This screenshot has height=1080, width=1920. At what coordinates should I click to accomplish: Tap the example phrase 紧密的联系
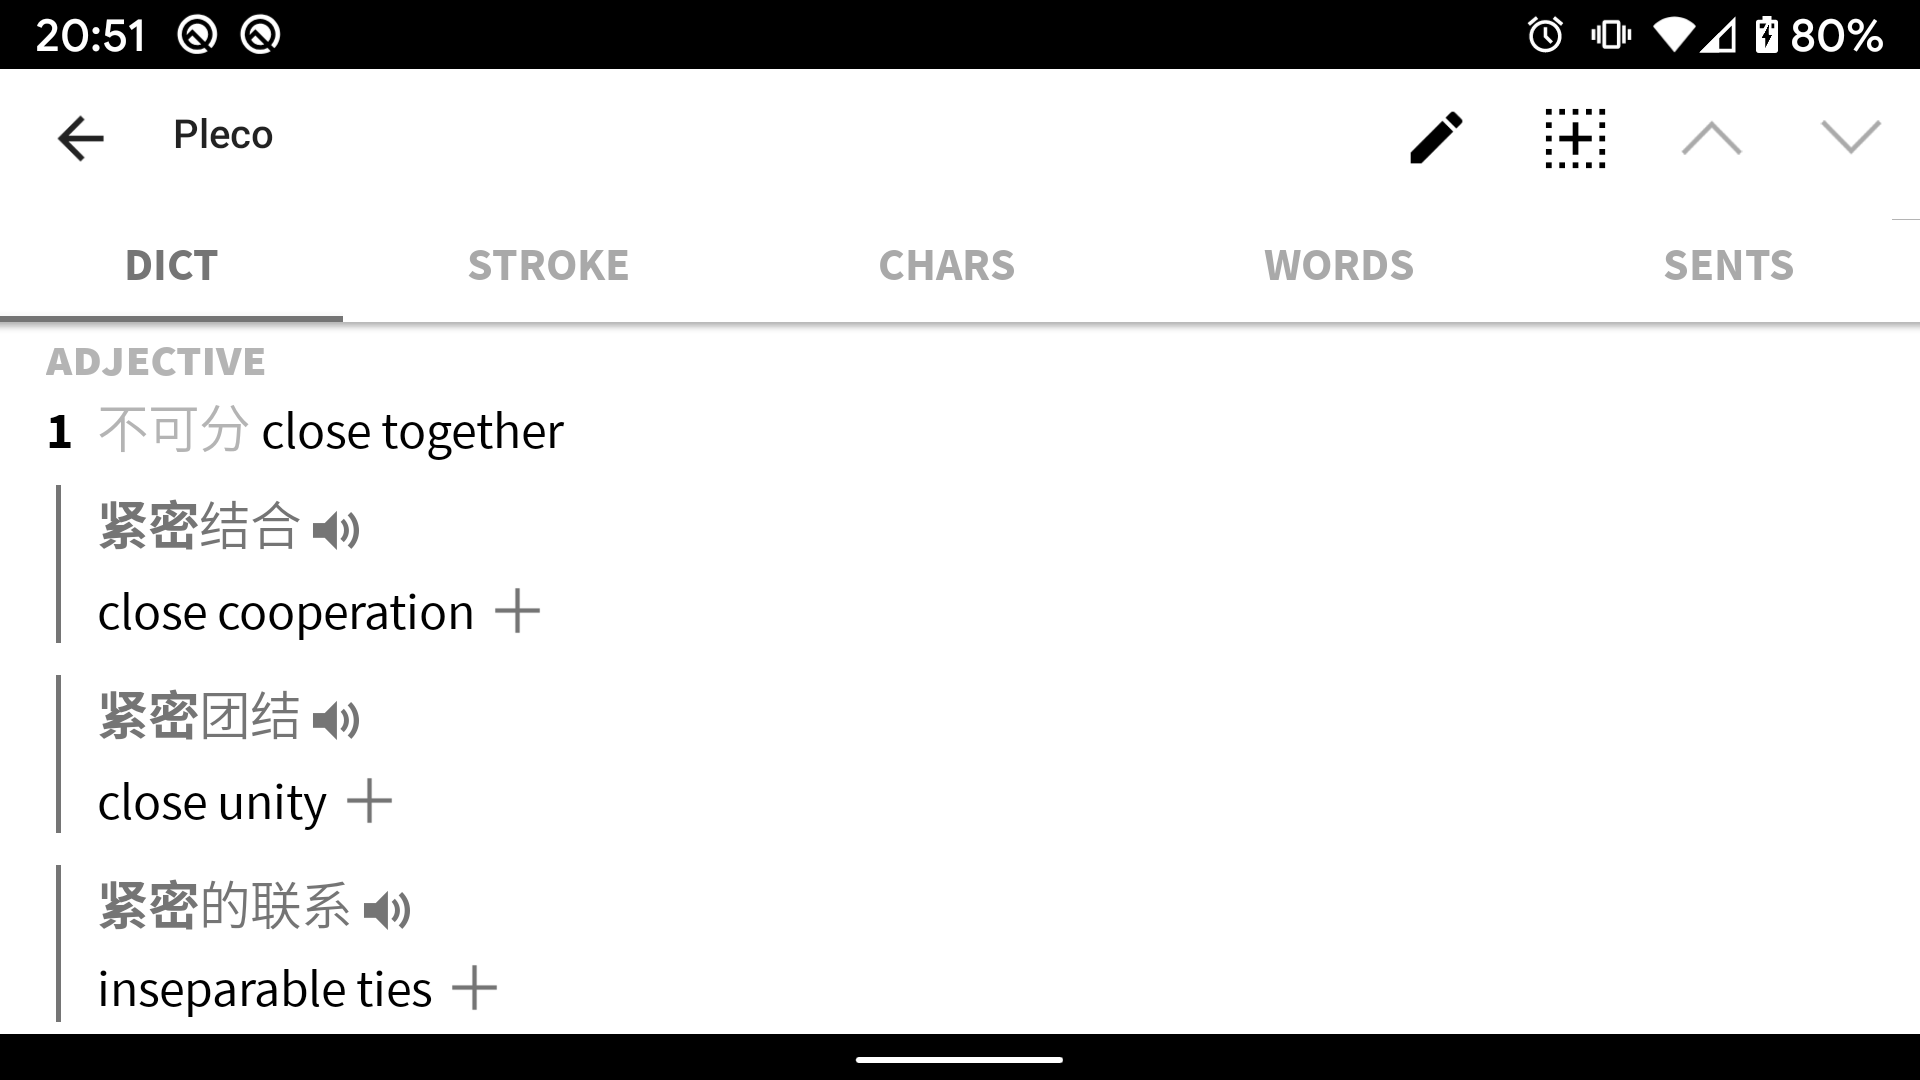click(x=224, y=906)
